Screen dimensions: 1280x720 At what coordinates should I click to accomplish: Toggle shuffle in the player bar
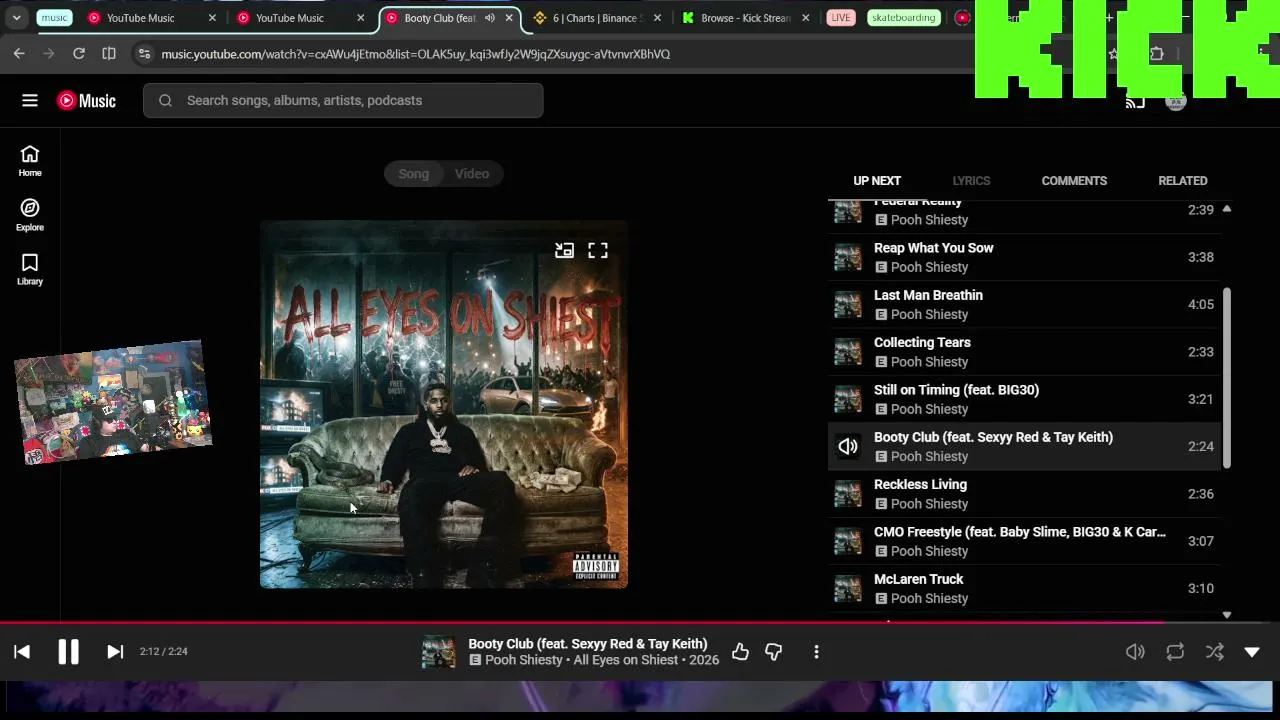pyautogui.click(x=1215, y=652)
